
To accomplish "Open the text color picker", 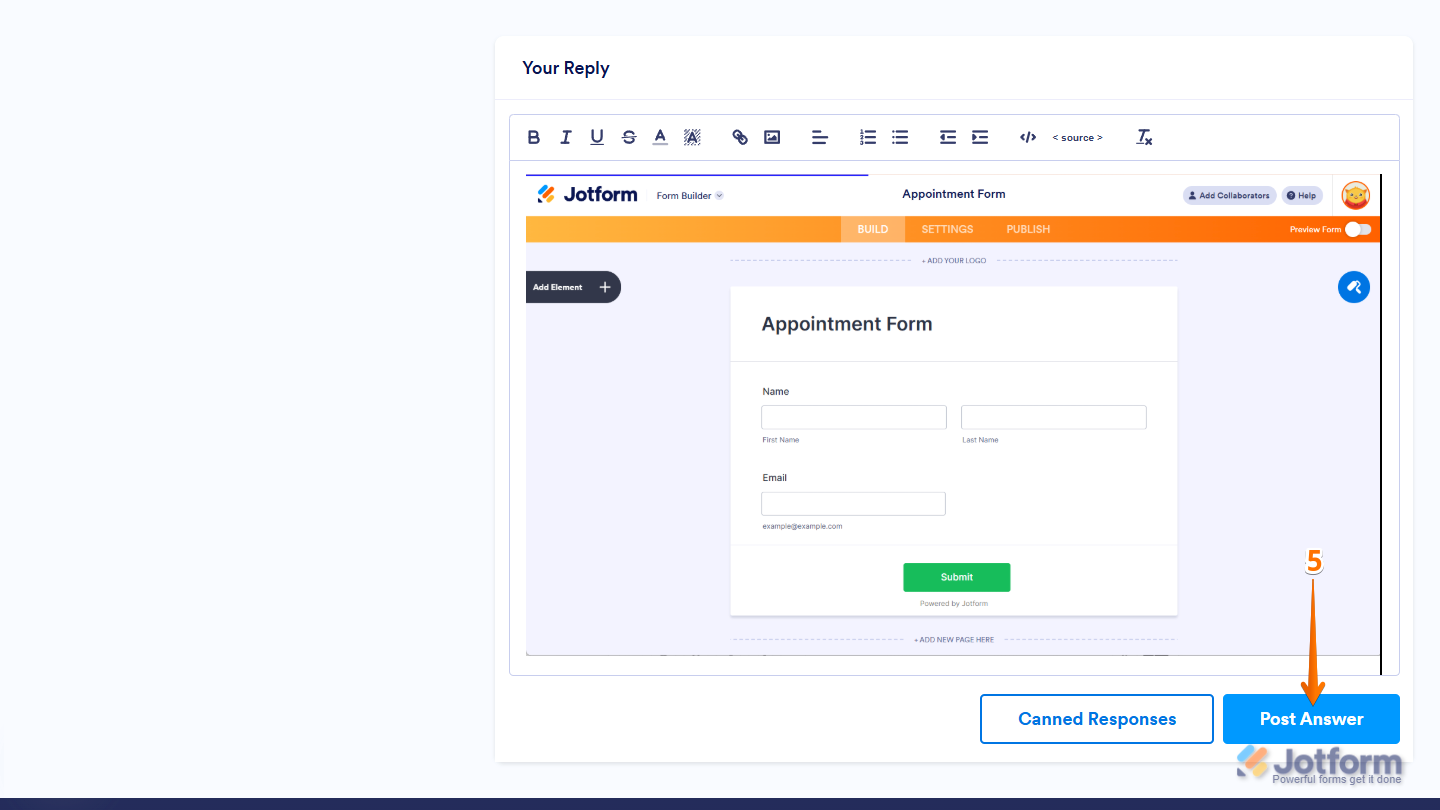I will pos(660,137).
